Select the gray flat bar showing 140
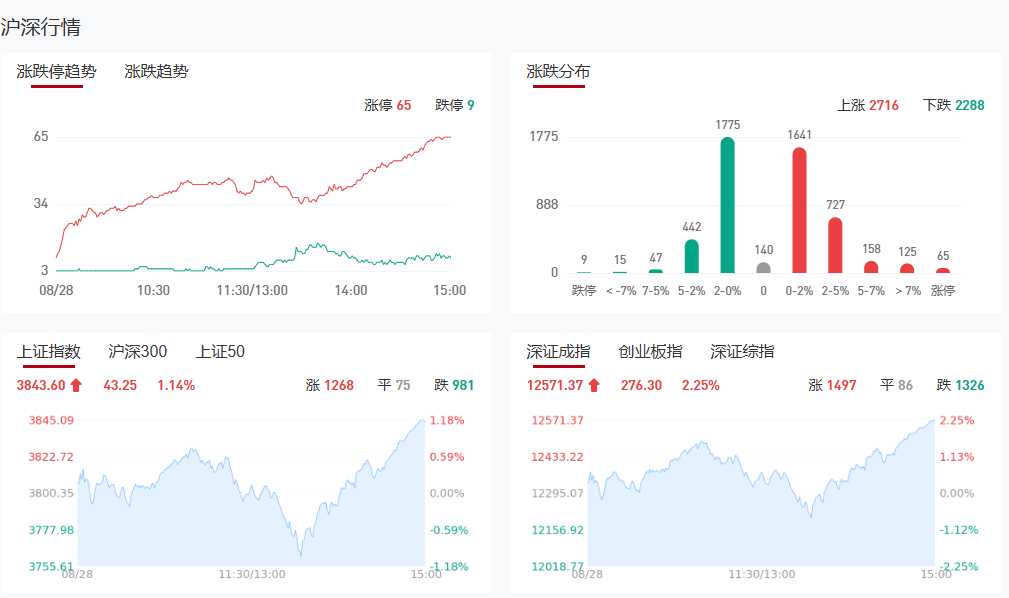The height and width of the screenshot is (598, 1009). pyautogui.click(x=763, y=268)
